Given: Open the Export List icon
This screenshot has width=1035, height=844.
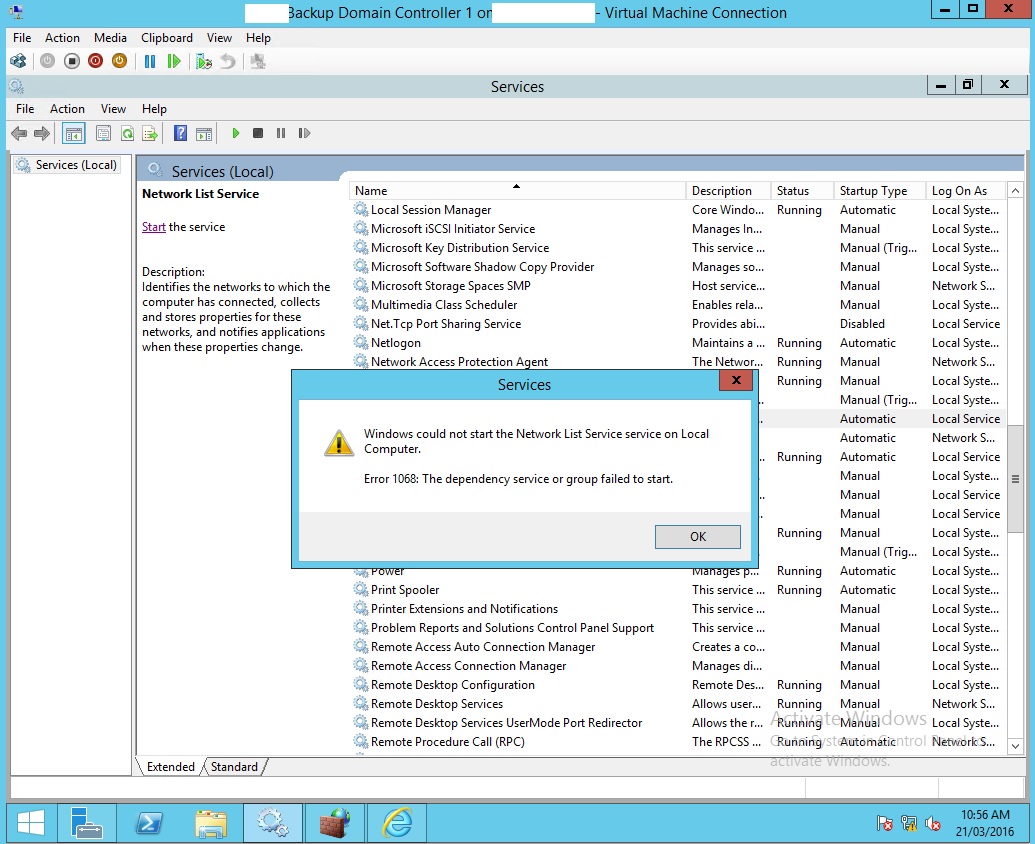Looking at the screenshot, I should pyautogui.click(x=151, y=133).
